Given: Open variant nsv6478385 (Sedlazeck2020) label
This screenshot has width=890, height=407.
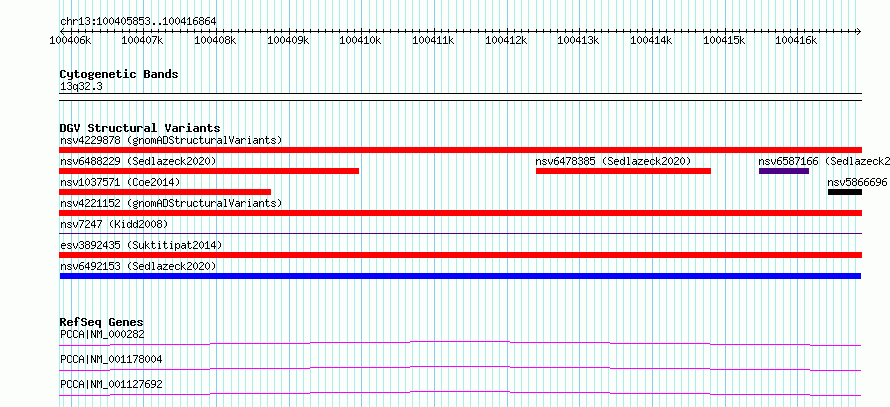Looking at the screenshot, I should (613, 161).
